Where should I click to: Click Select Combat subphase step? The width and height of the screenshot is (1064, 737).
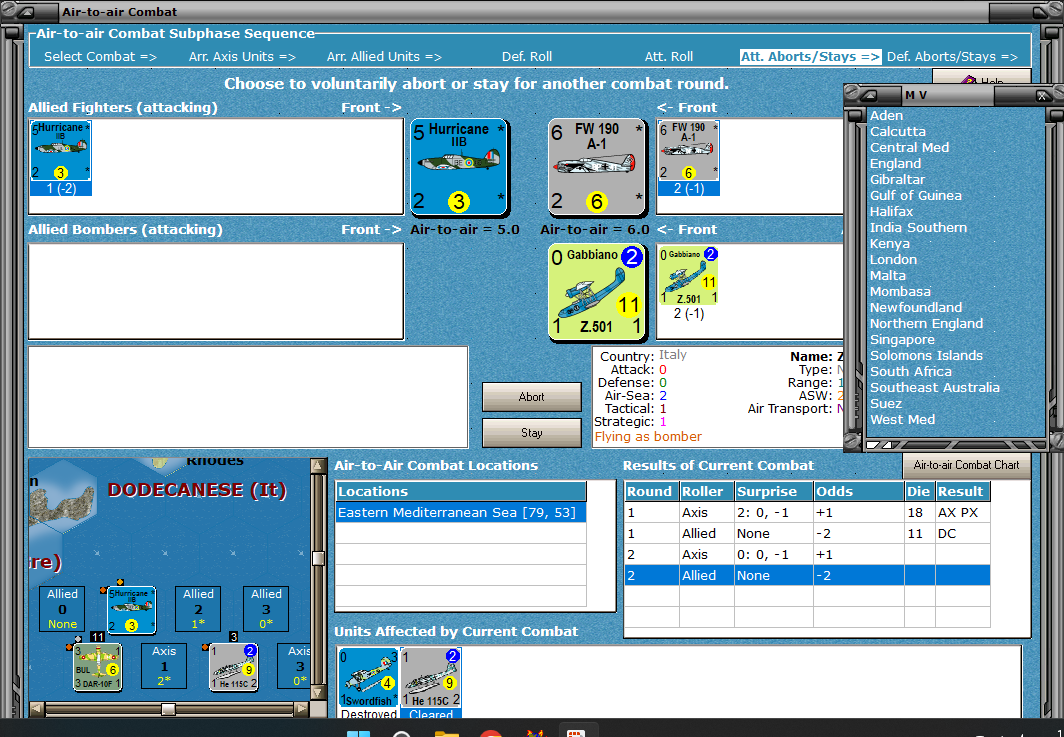(x=100, y=57)
